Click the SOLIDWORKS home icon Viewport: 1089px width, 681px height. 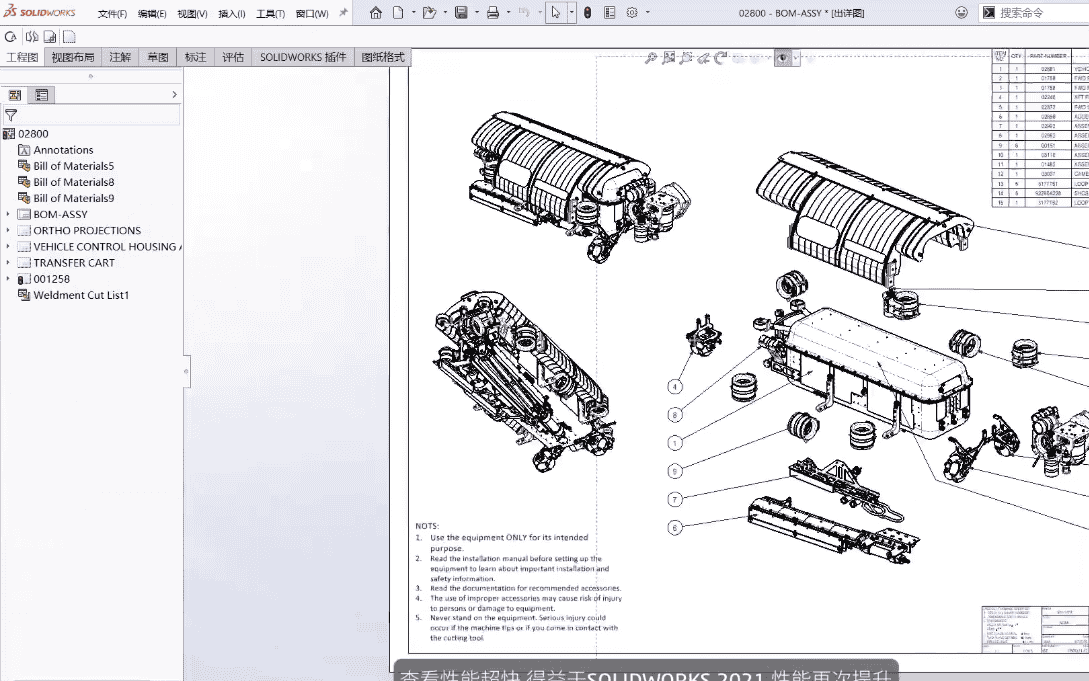(376, 13)
